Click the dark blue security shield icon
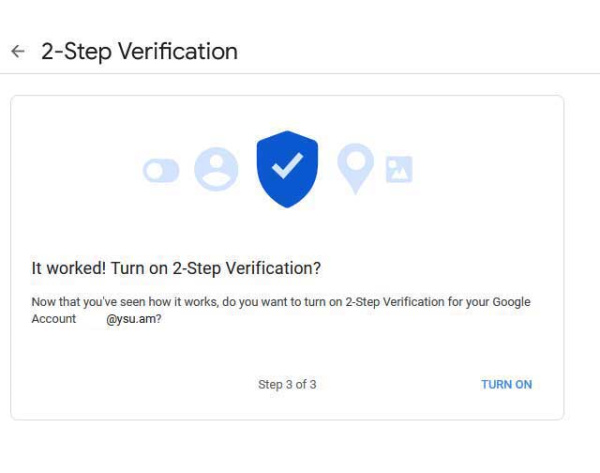 click(287, 169)
